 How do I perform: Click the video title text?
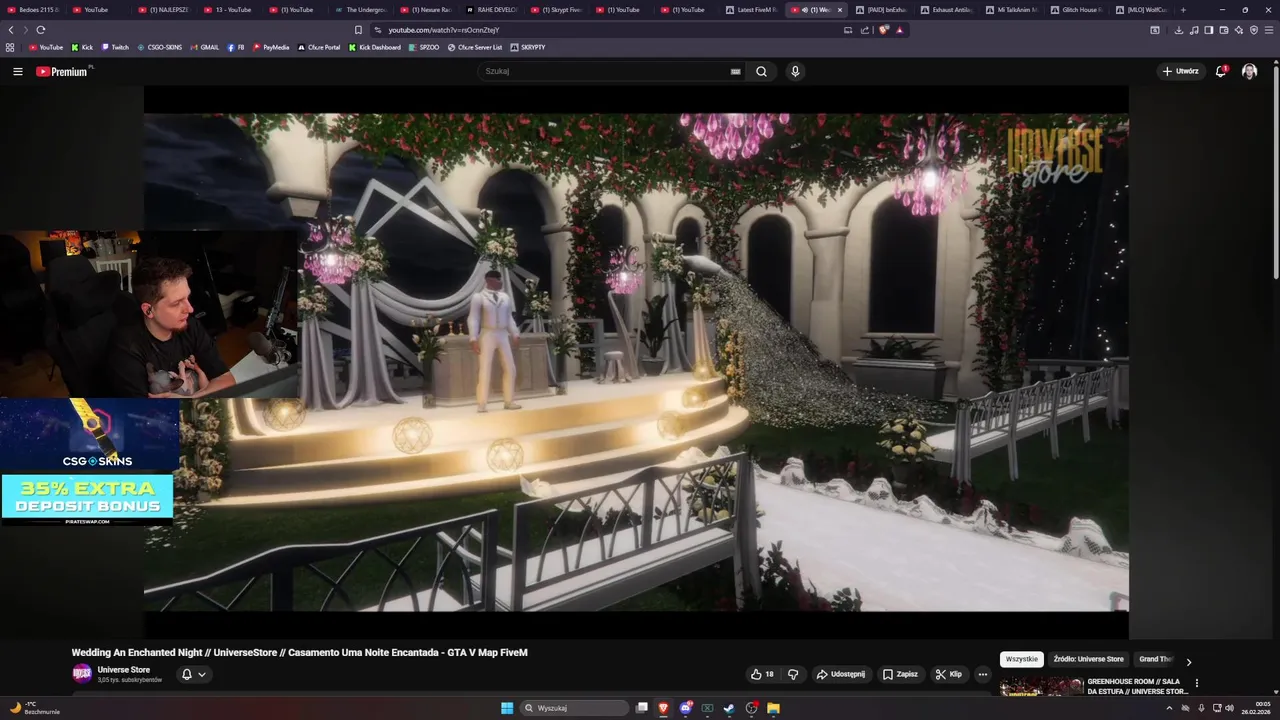(x=299, y=652)
